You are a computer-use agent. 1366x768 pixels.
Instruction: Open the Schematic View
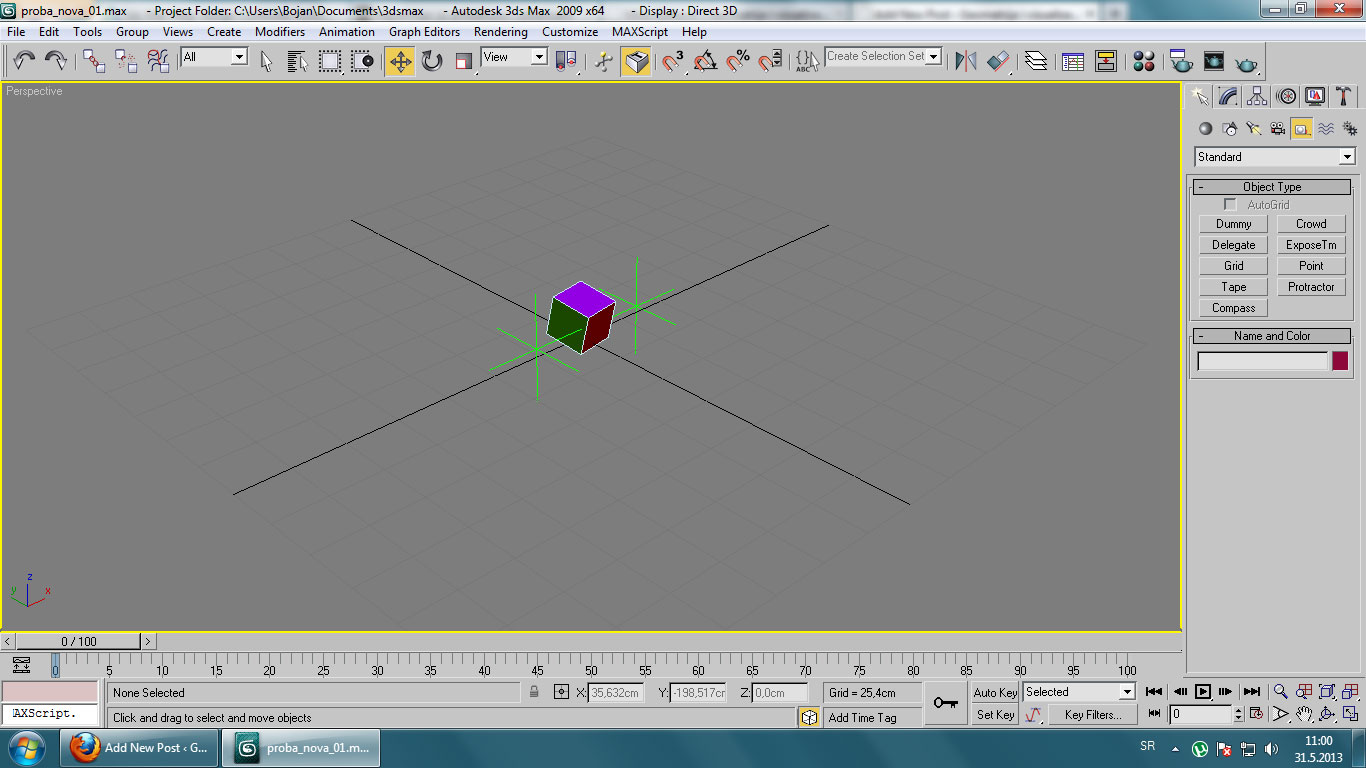[1105, 61]
